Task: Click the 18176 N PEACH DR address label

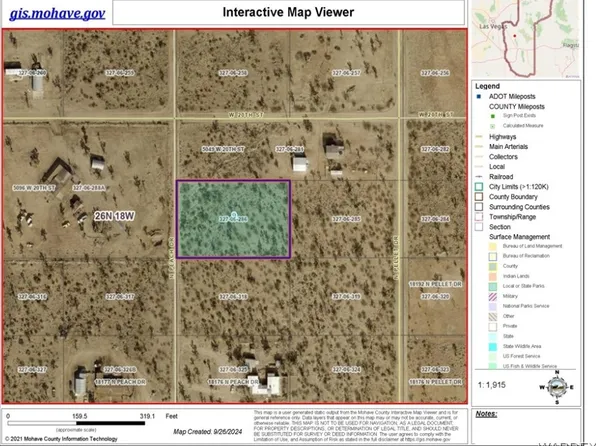Action: point(233,382)
